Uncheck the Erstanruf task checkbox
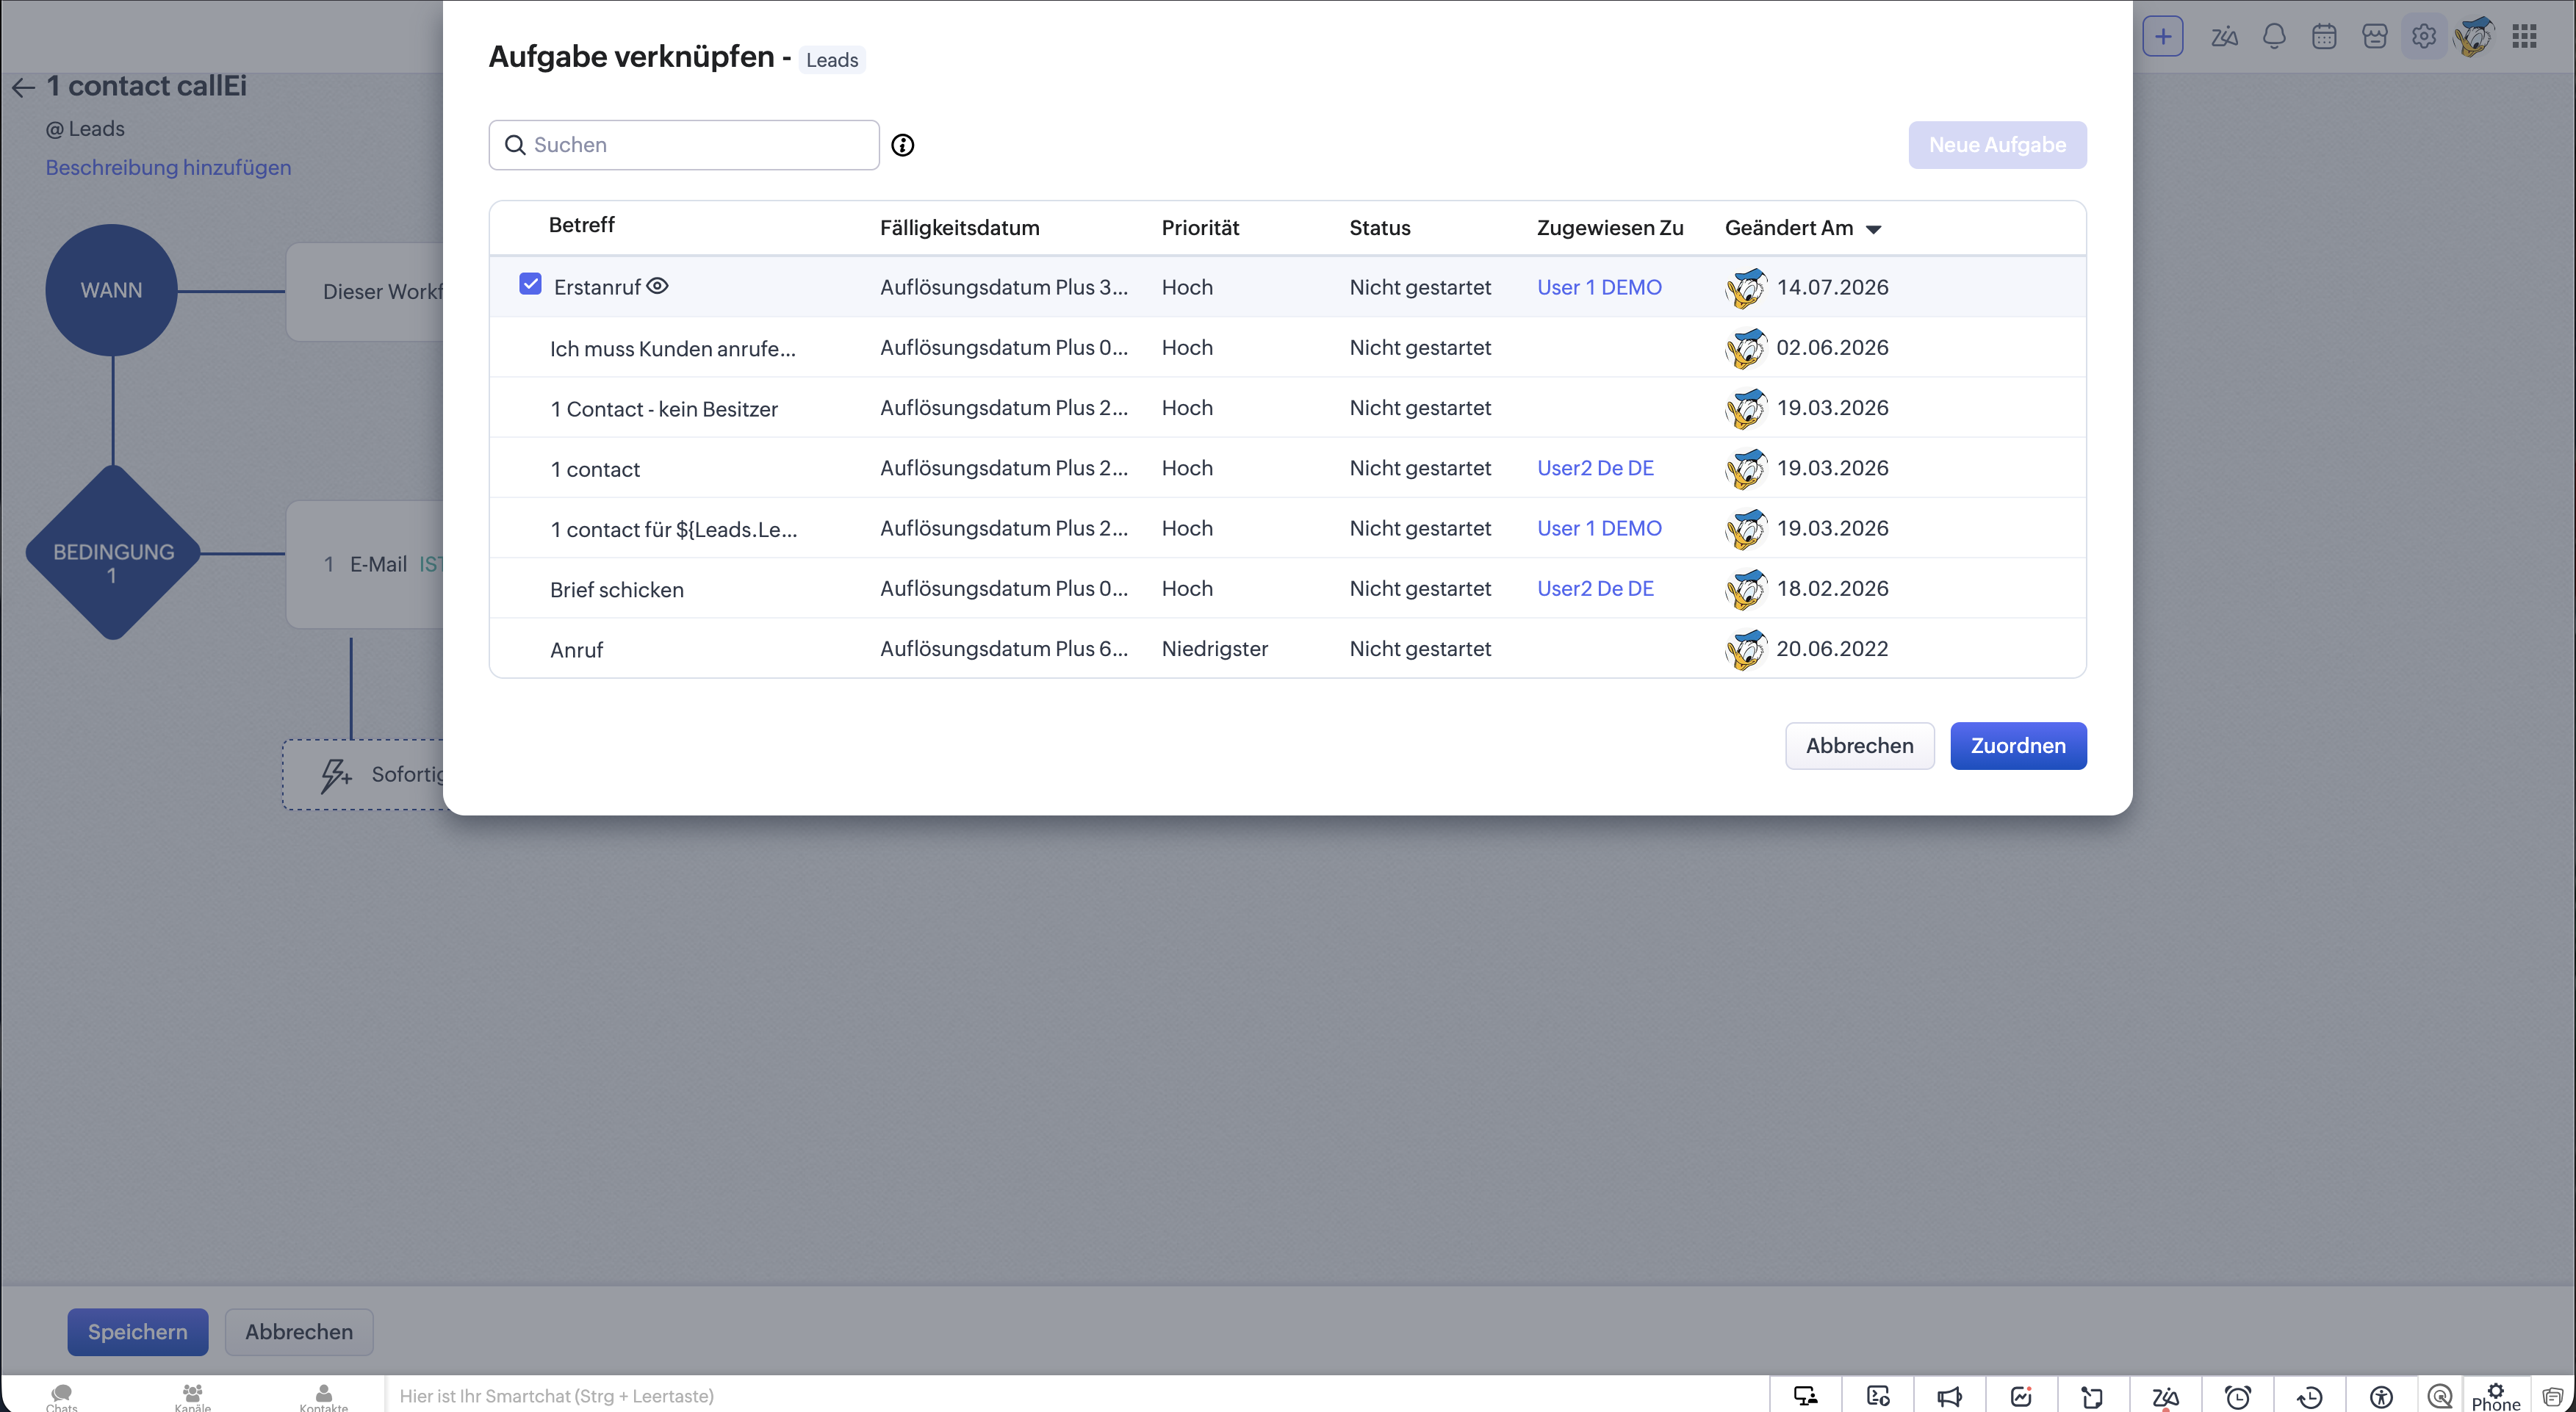 [x=530, y=285]
